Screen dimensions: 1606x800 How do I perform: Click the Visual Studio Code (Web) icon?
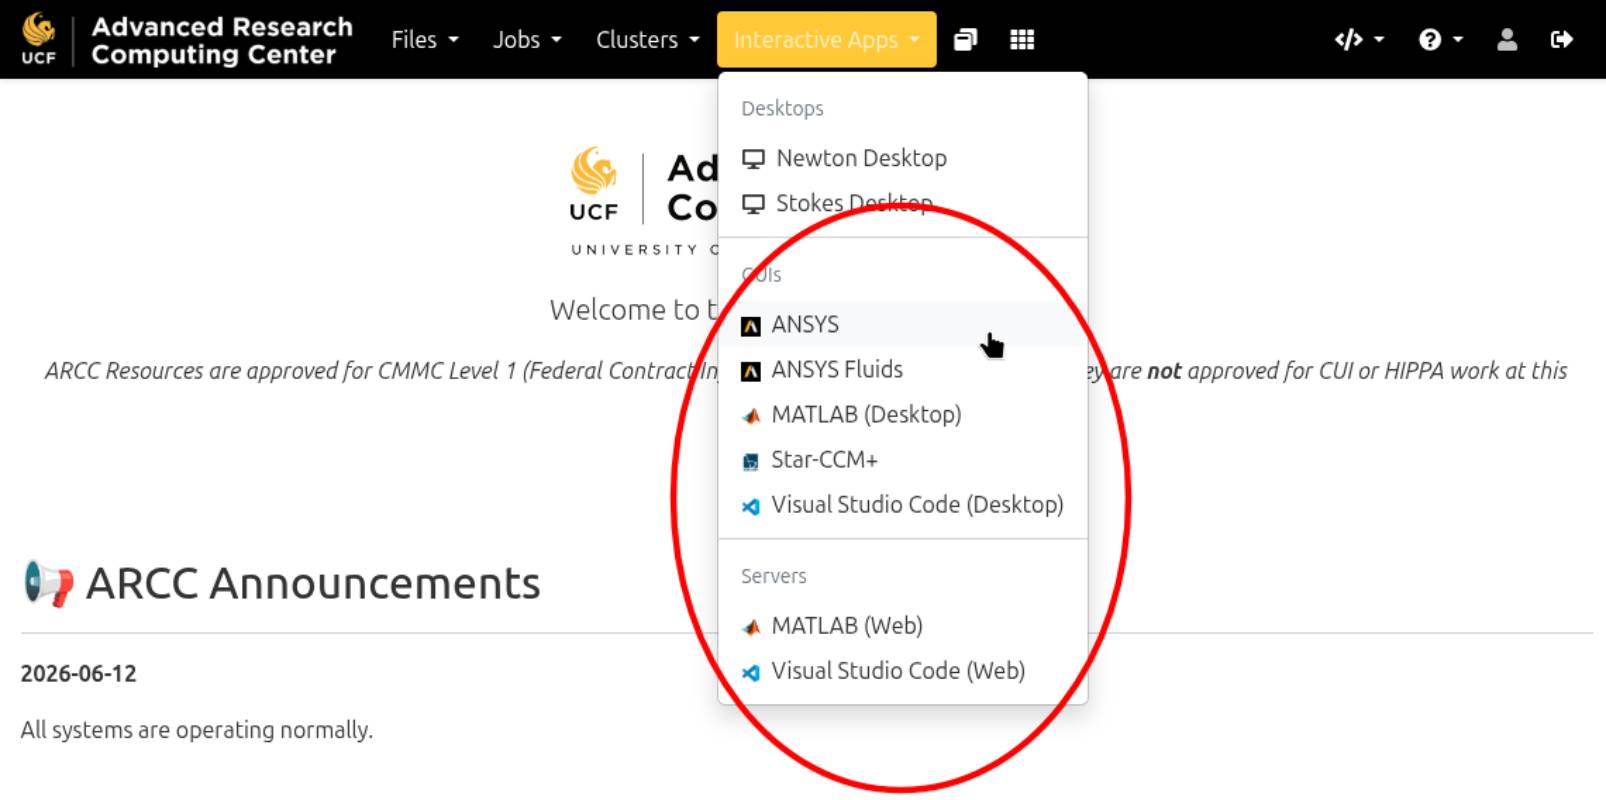point(751,672)
